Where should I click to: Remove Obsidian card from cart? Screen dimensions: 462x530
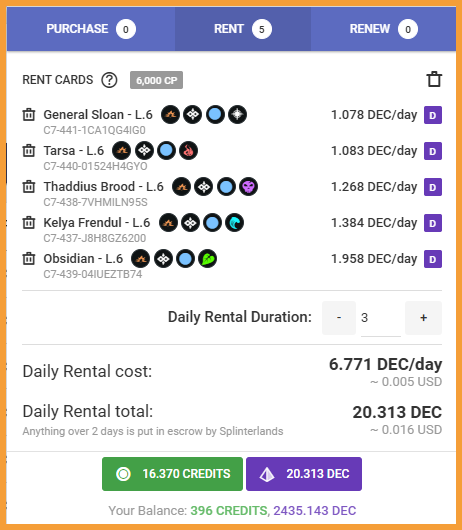coord(29,259)
